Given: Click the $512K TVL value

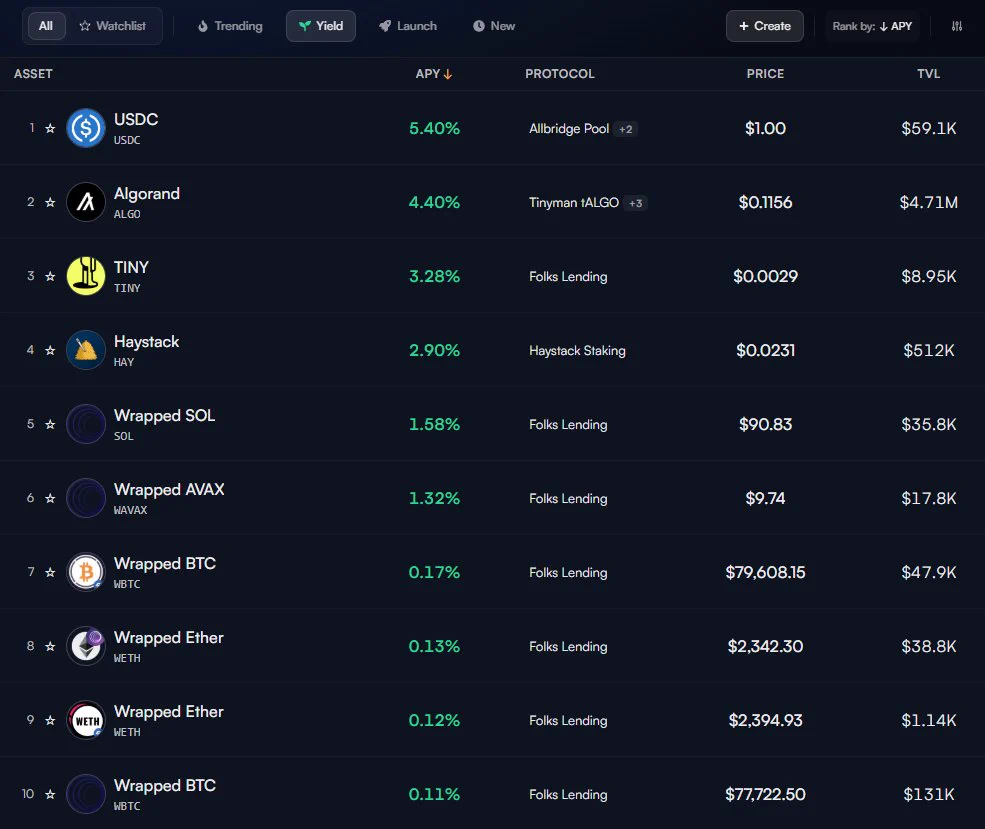Looking at the screenshot, I should (928, 350).
